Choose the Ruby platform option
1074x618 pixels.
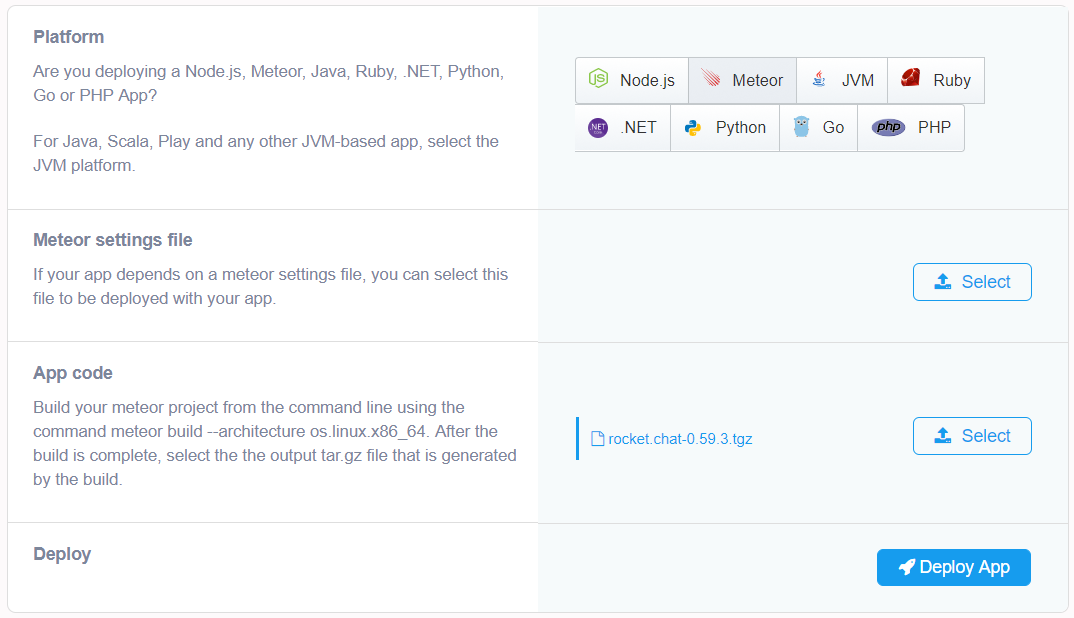(x=936, y=80)
